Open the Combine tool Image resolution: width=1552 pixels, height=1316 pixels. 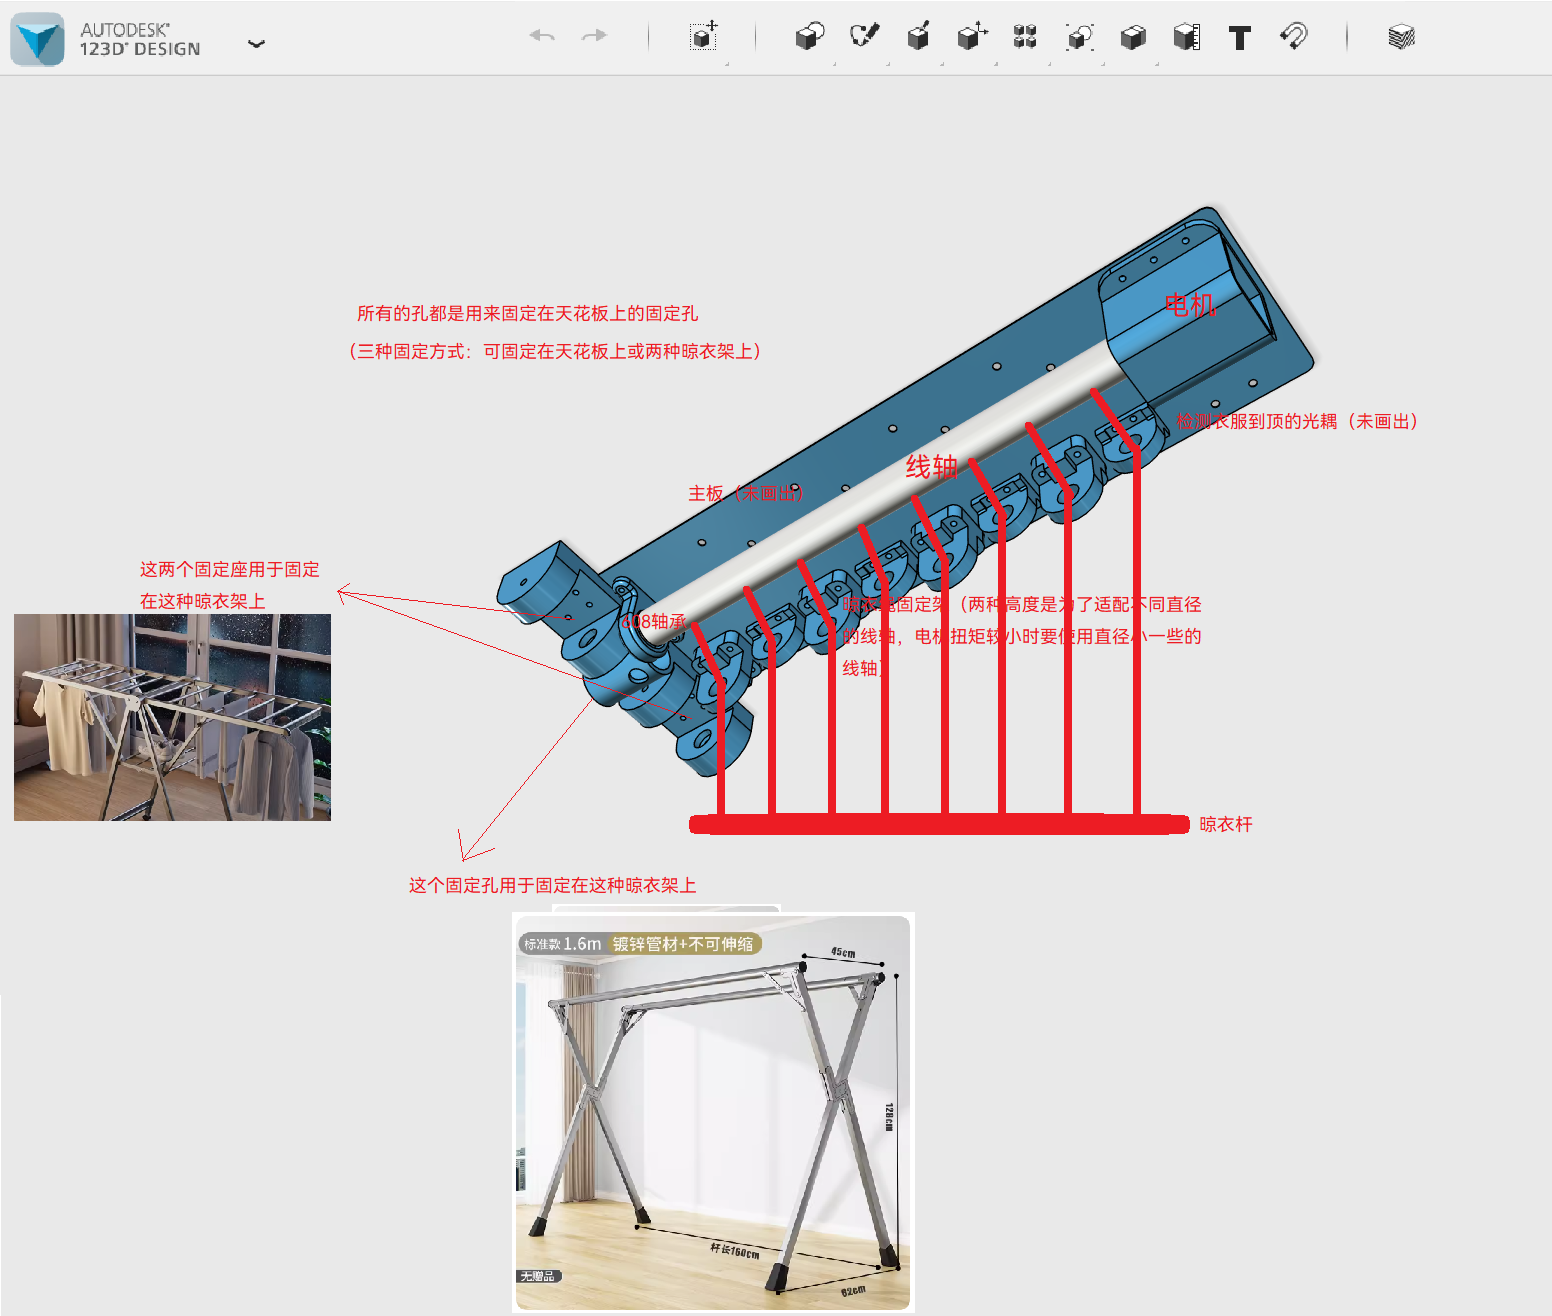1133,37
